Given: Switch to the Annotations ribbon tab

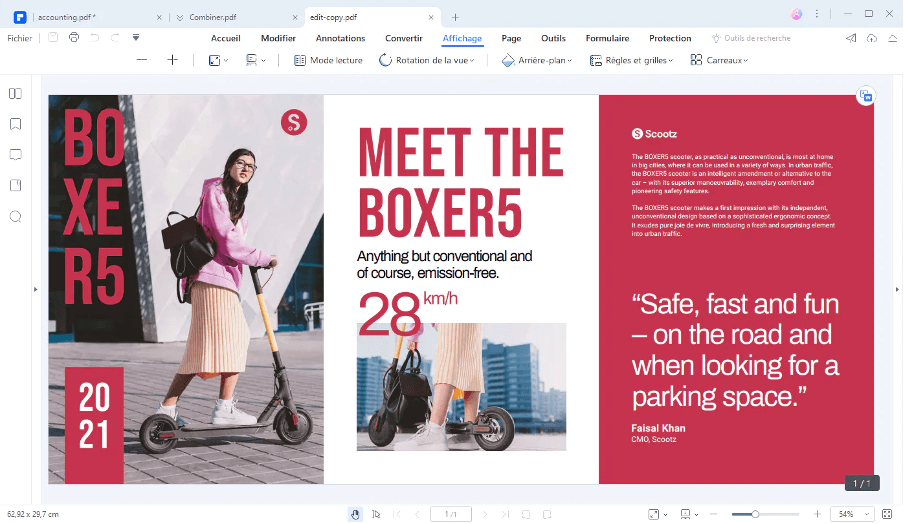Looking at the screenshot, I should (340, 38).
